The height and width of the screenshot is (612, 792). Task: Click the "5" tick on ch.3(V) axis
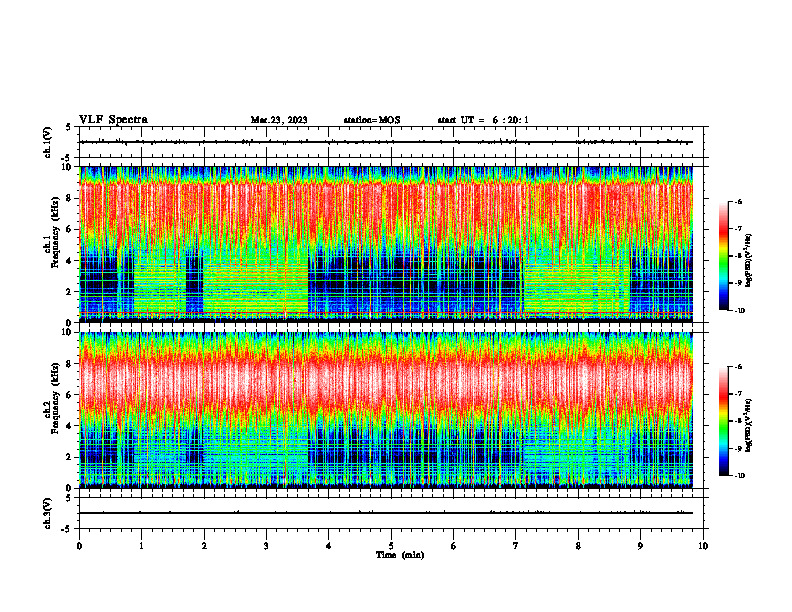pos(68,498)
